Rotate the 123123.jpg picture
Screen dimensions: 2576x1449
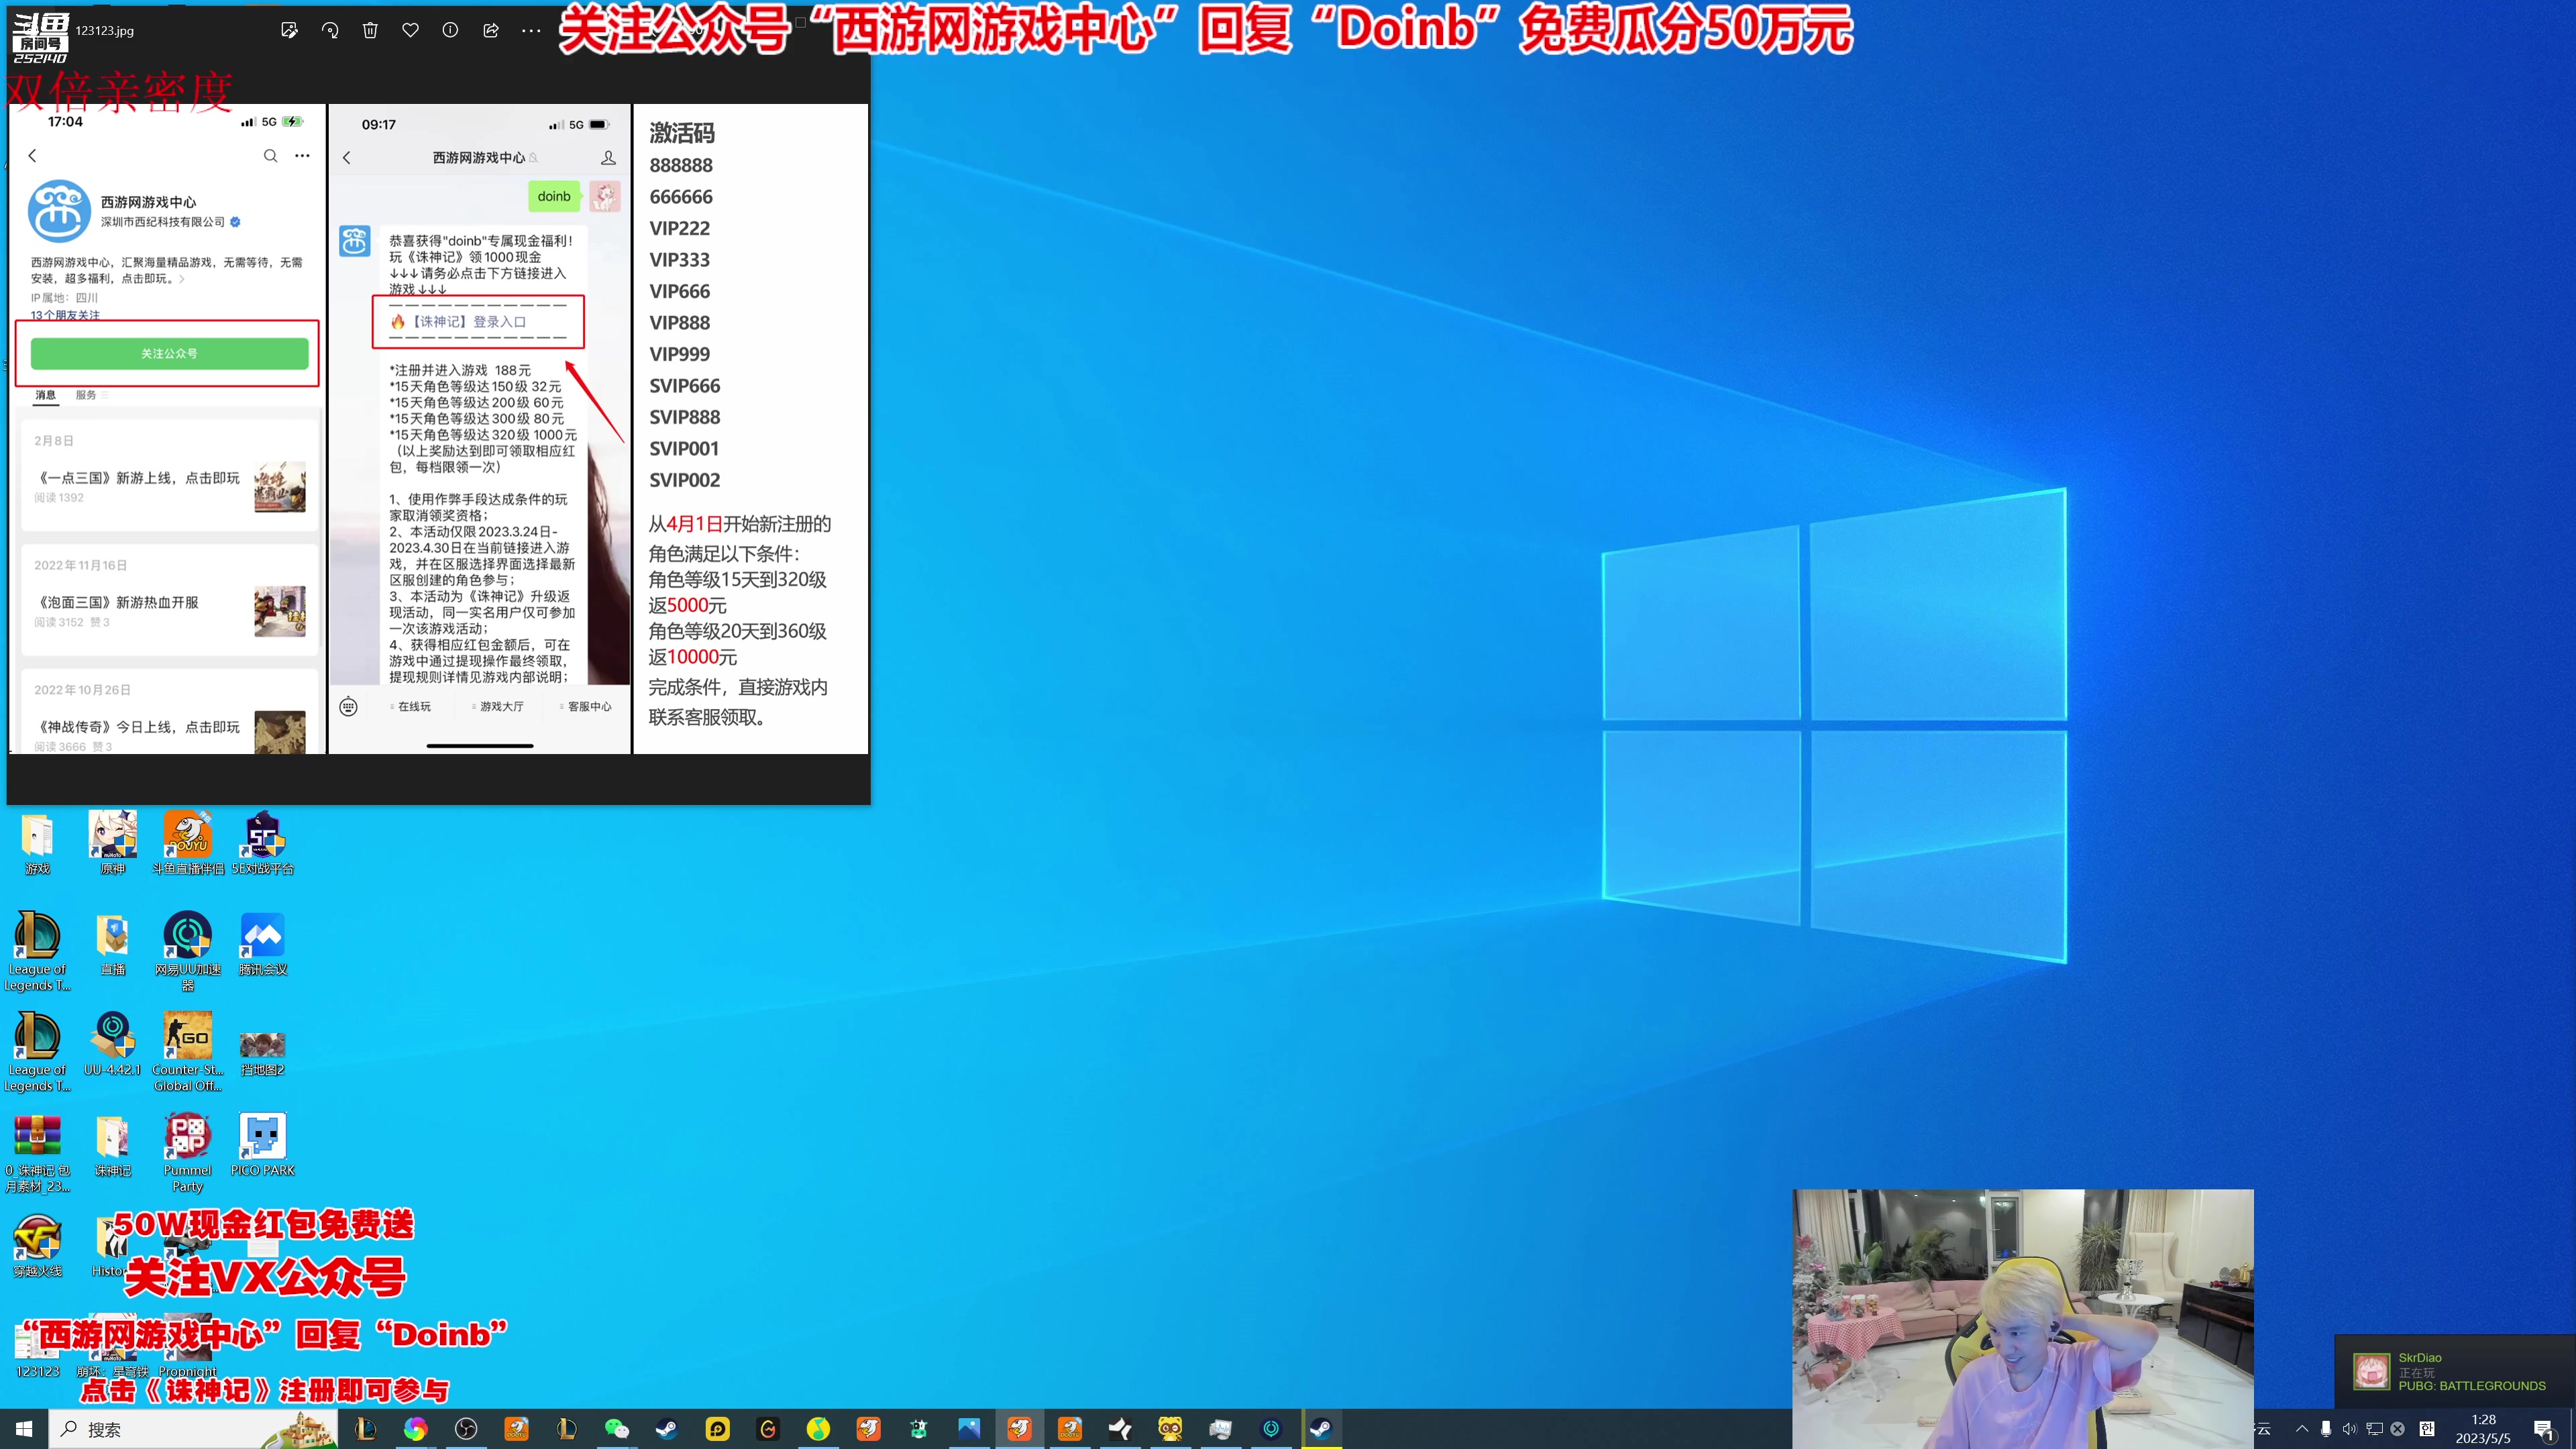tap(330, 30)
